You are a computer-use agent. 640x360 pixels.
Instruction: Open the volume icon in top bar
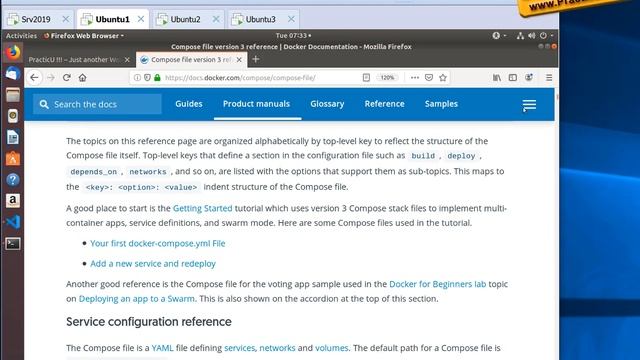531,36
